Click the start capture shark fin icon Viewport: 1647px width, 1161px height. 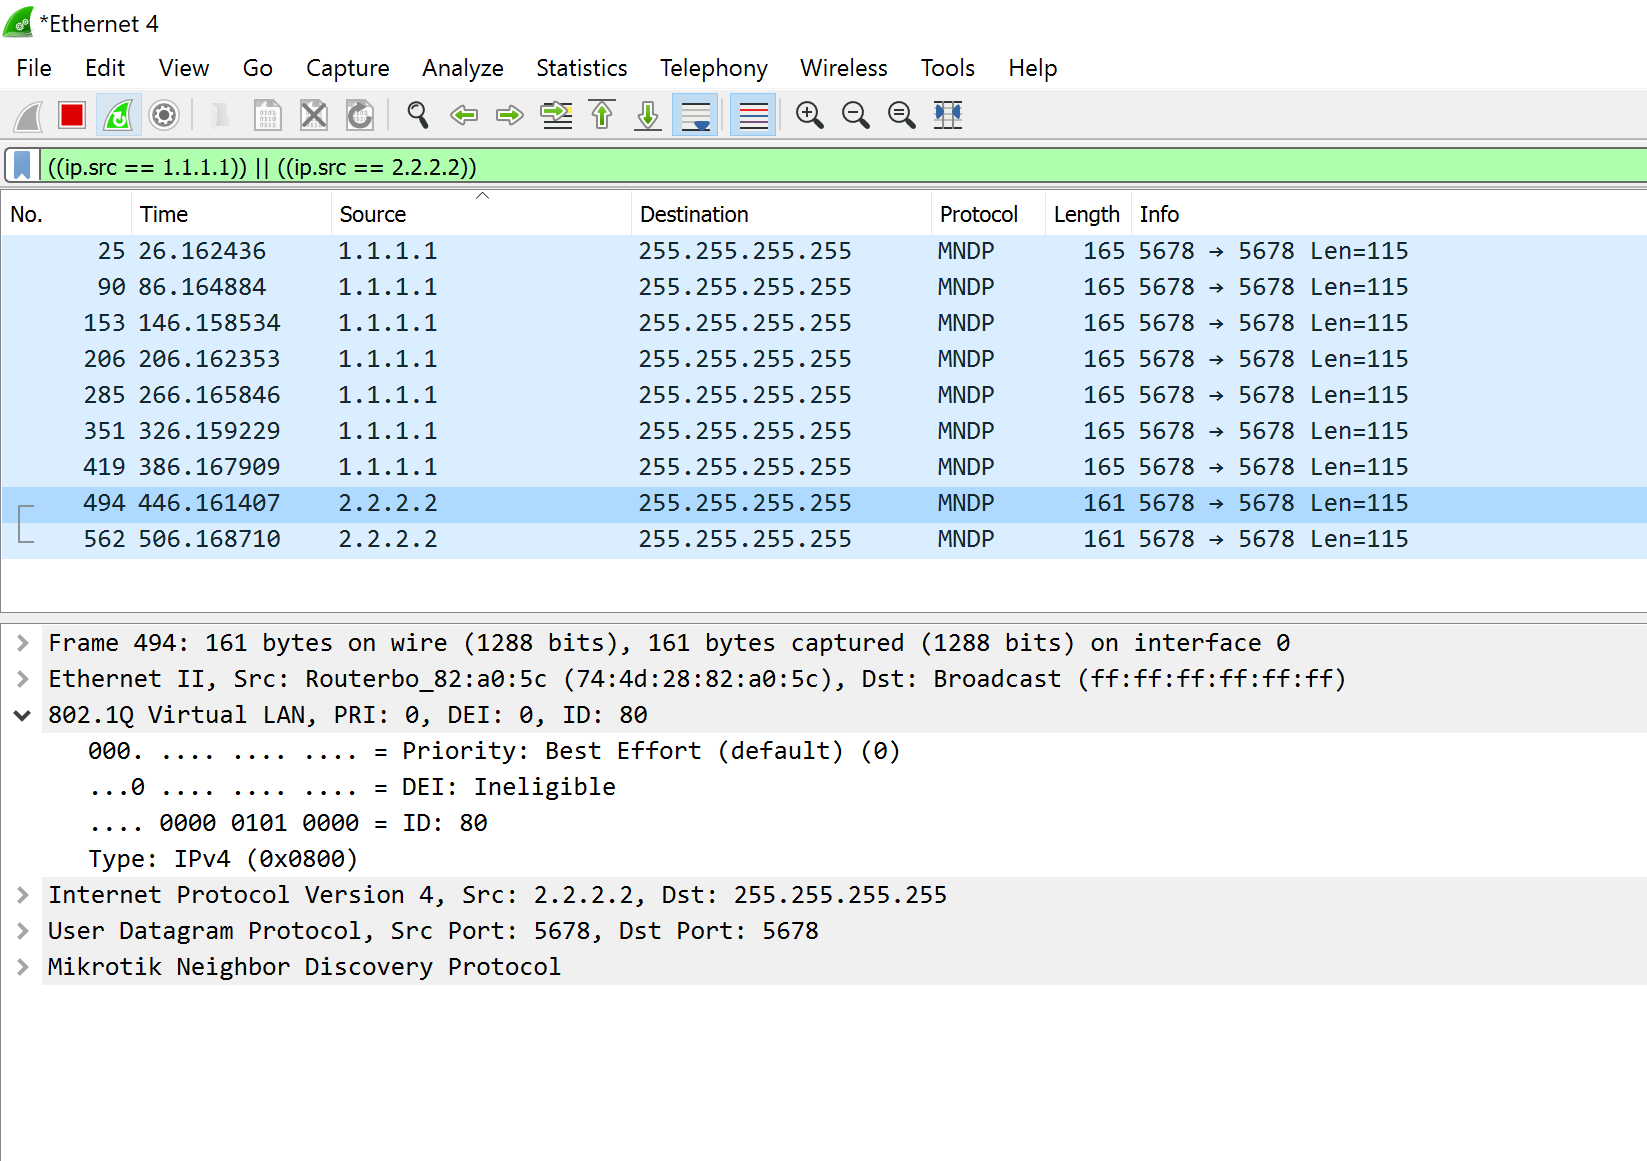pyautogui.click(x=28, y=116)
